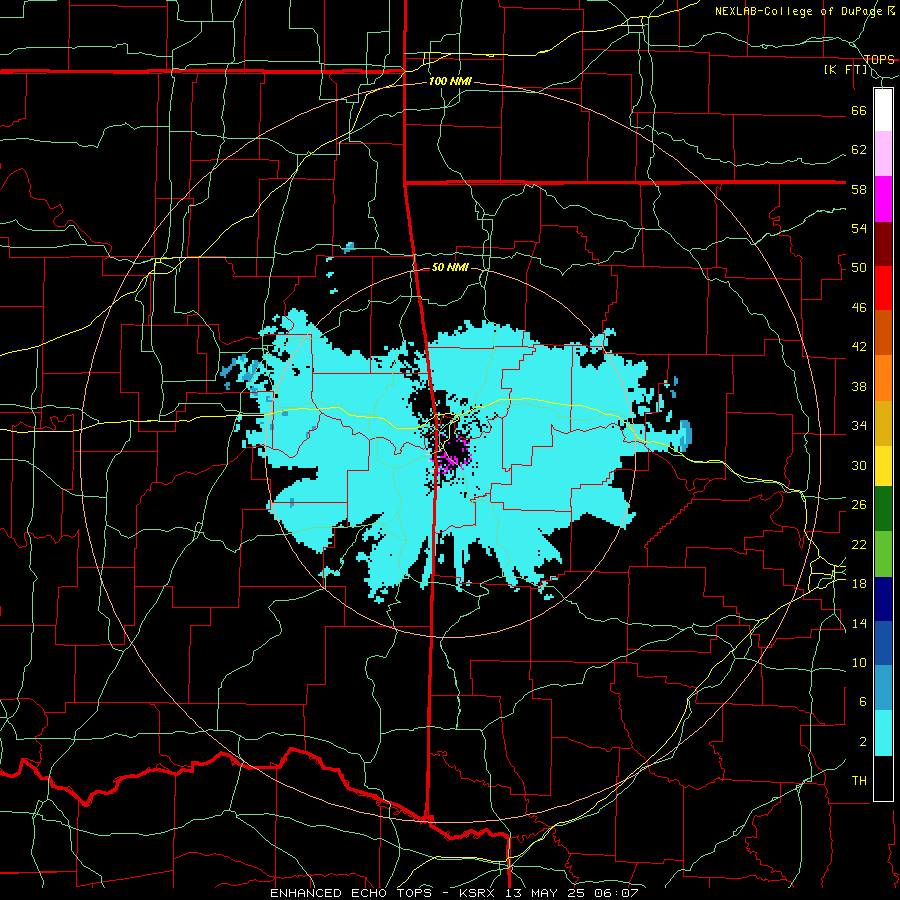Click the 2 value on the legend

point(862,742)
